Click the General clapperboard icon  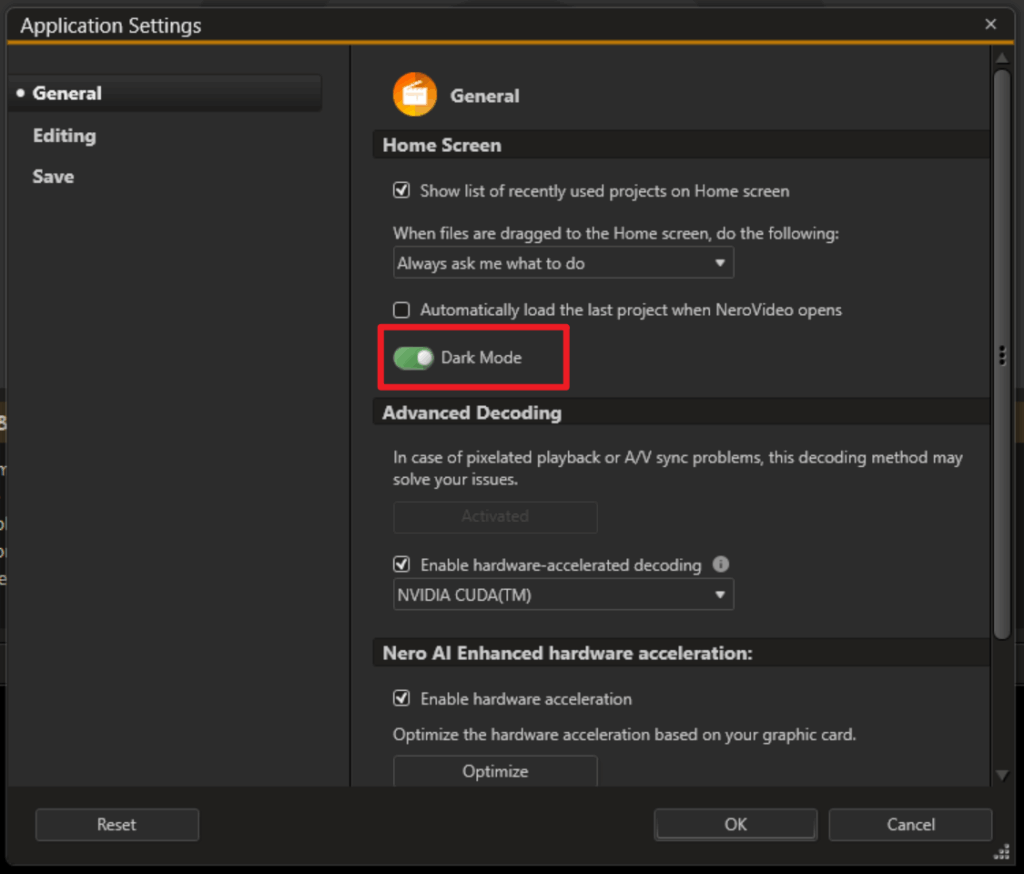click(415, 94)
